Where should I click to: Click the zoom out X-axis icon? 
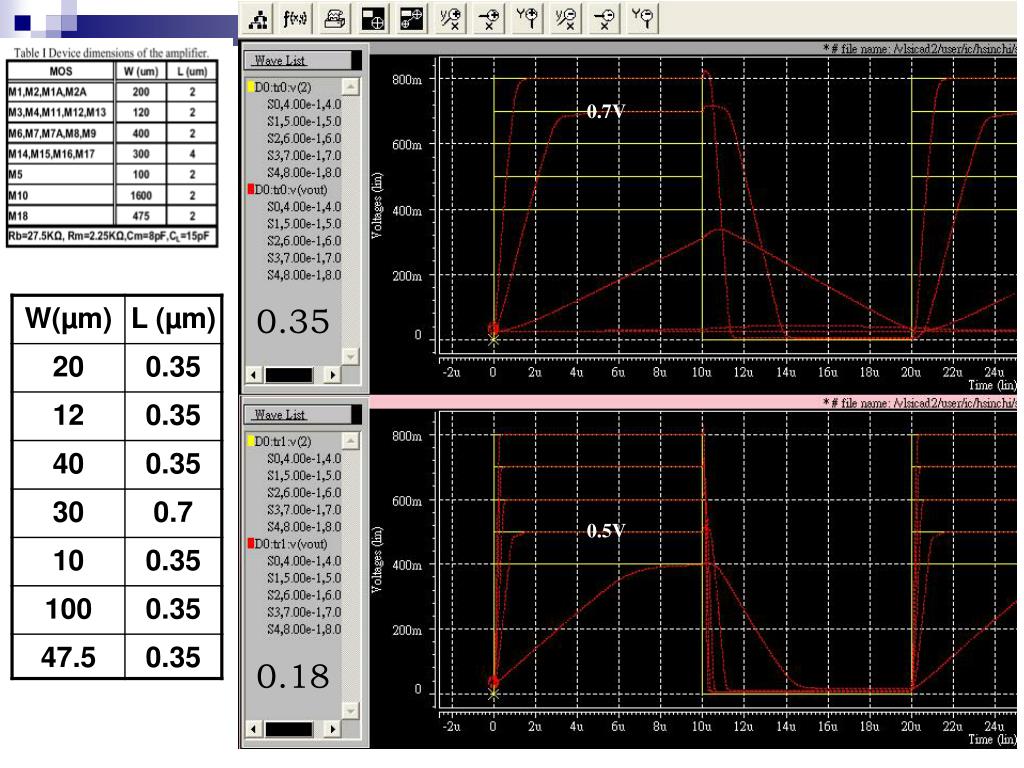604,19
